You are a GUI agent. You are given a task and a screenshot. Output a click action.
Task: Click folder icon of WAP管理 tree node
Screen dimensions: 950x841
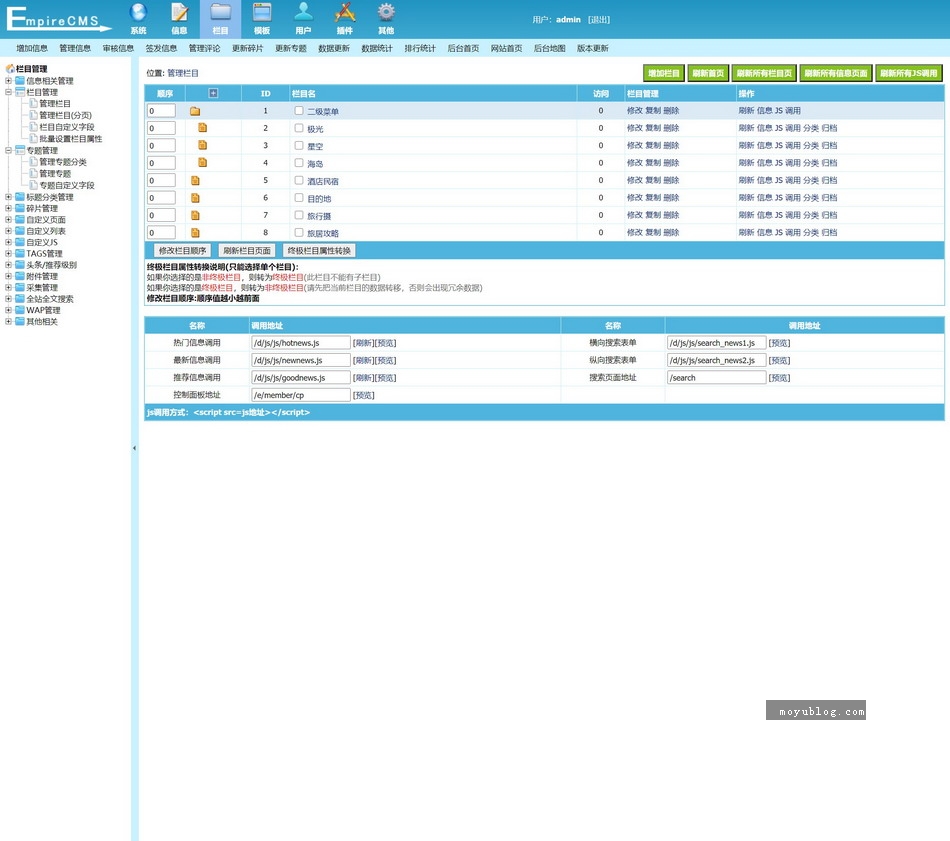tap(20, 310)
